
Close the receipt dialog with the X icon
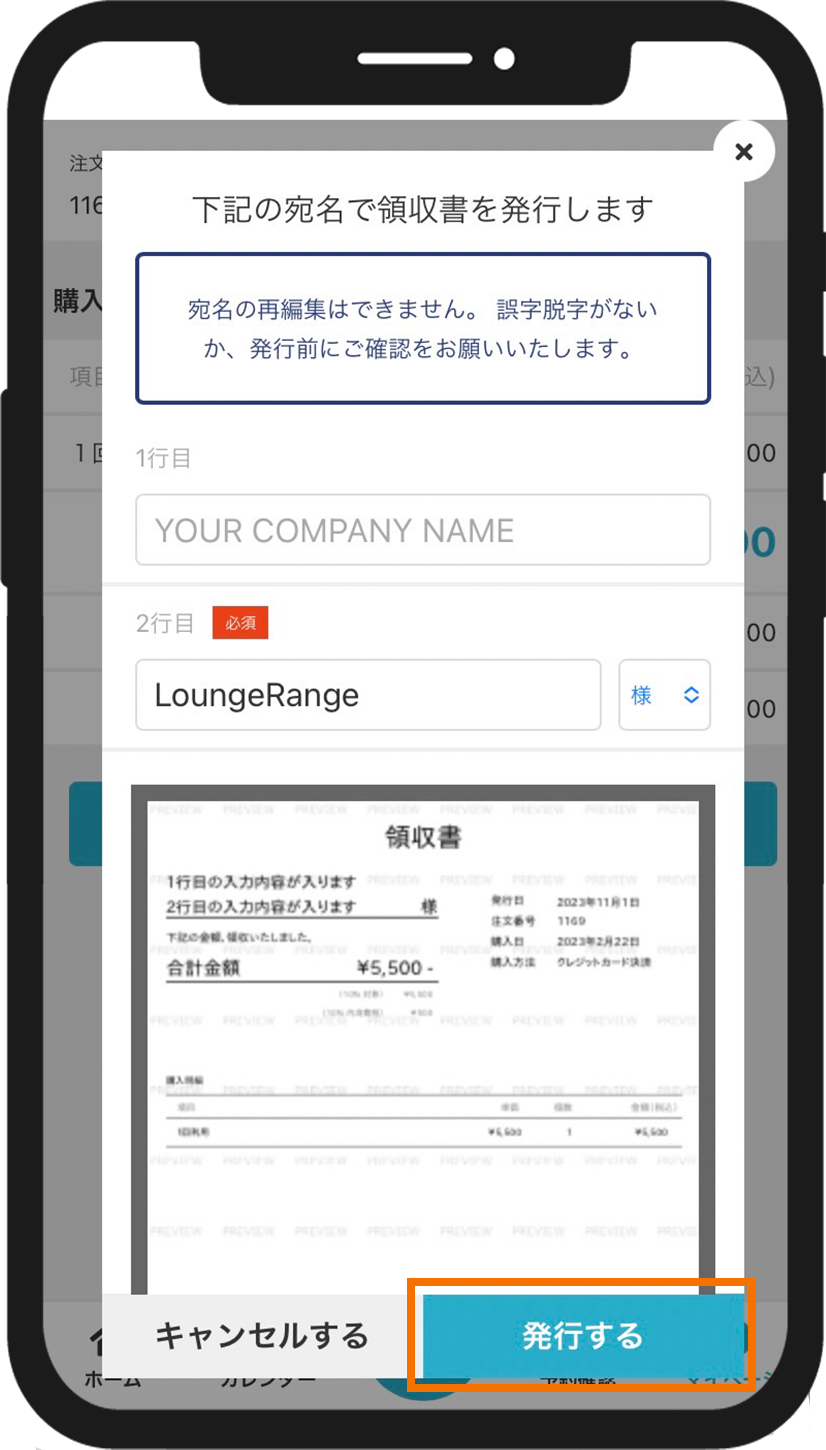pos(743,151)
